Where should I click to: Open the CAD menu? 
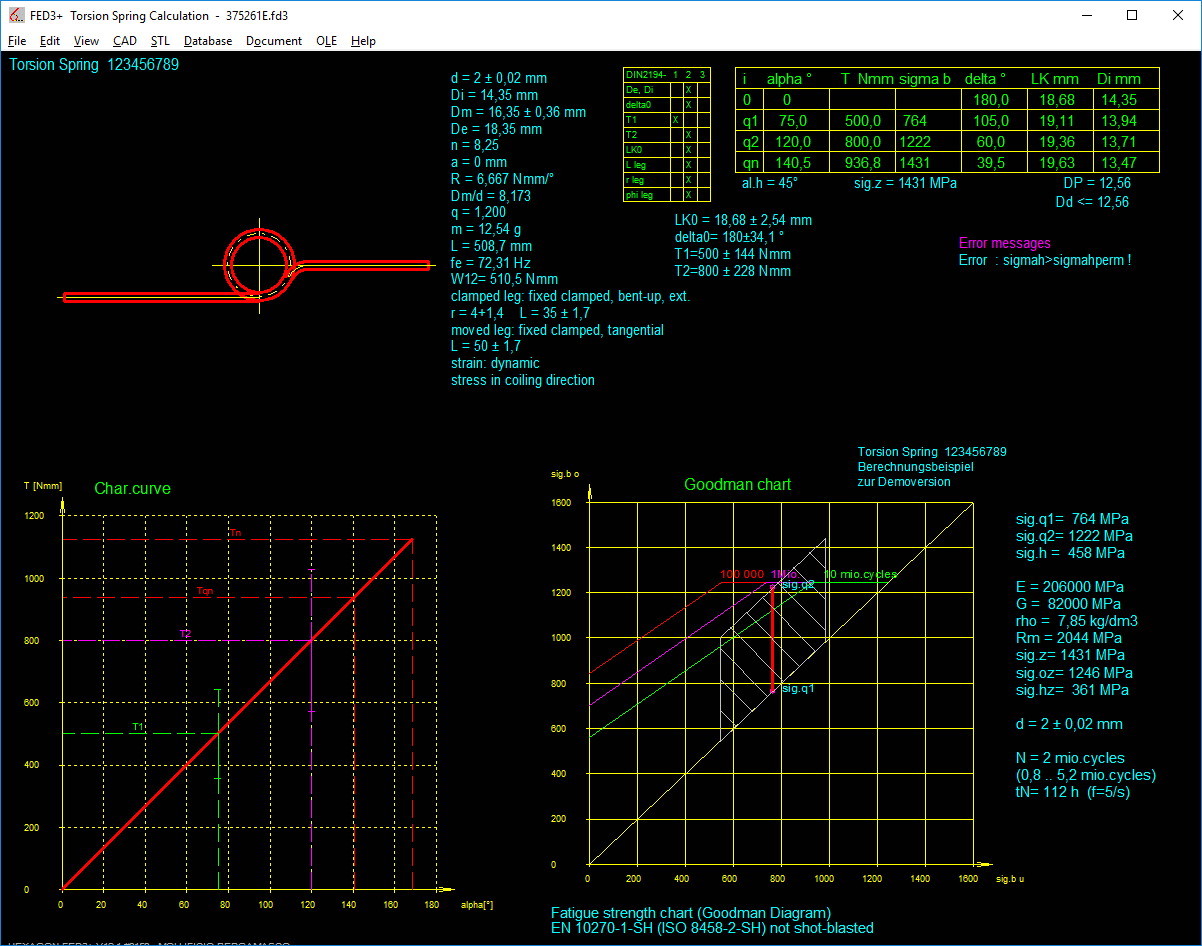tap(125, 41)
